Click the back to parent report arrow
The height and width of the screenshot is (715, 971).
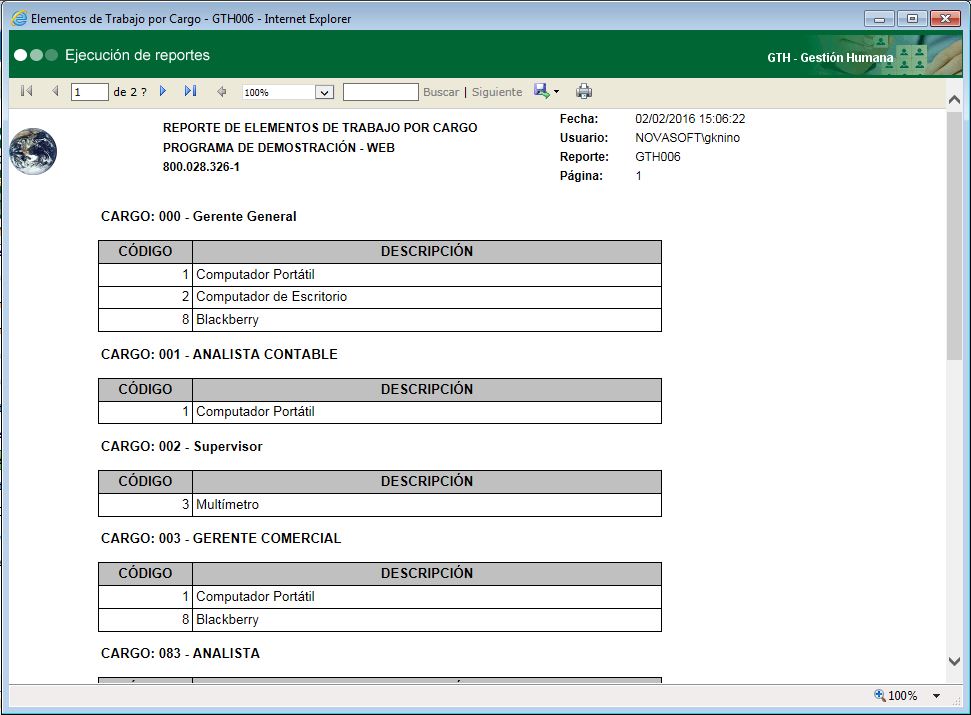pos(221,91)
